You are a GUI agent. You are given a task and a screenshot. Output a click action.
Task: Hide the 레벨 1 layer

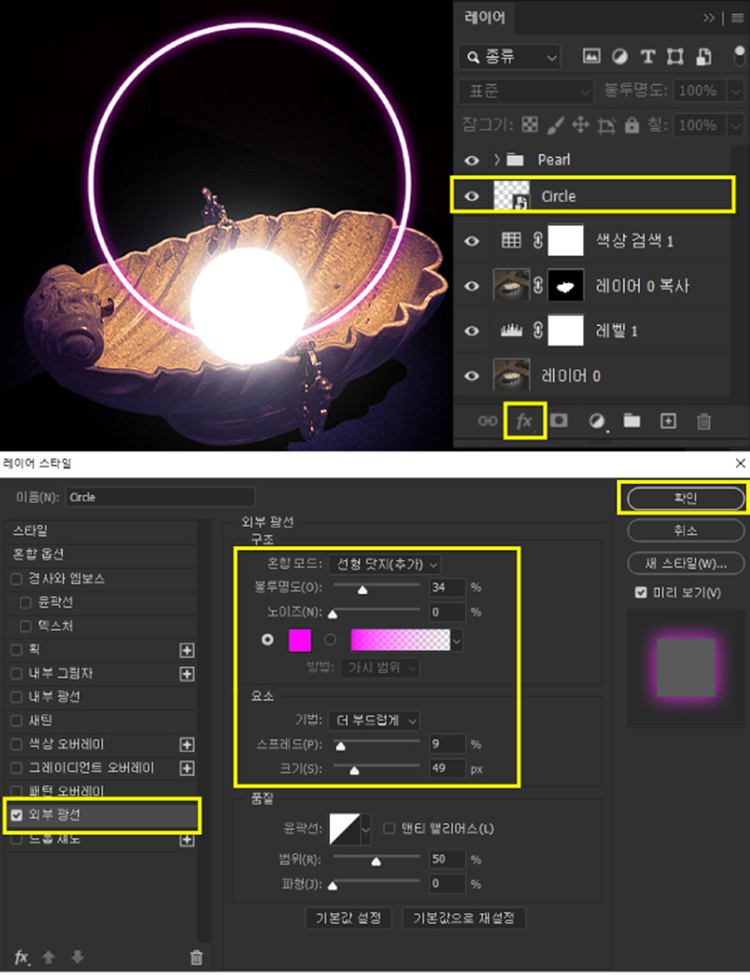(x=472, y=331)
